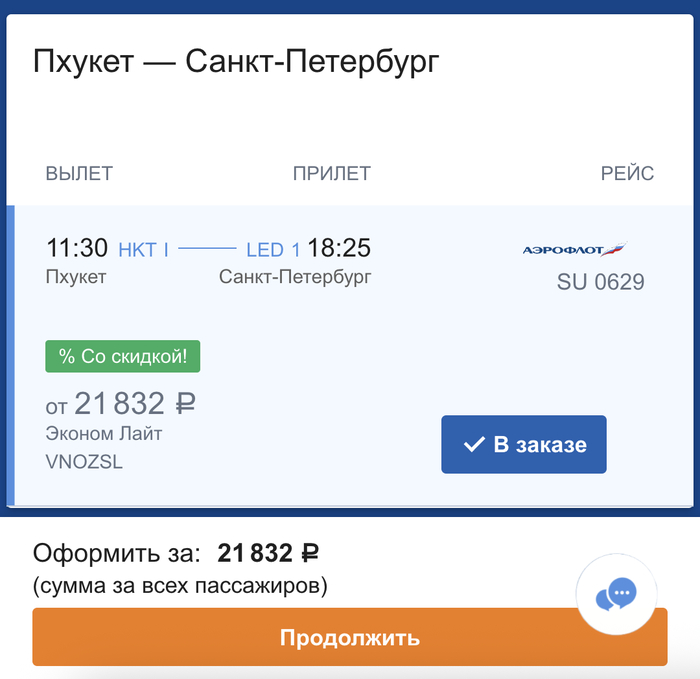
Task: Click the ВЫЛЕТ column header
Action: pos(79,174)
